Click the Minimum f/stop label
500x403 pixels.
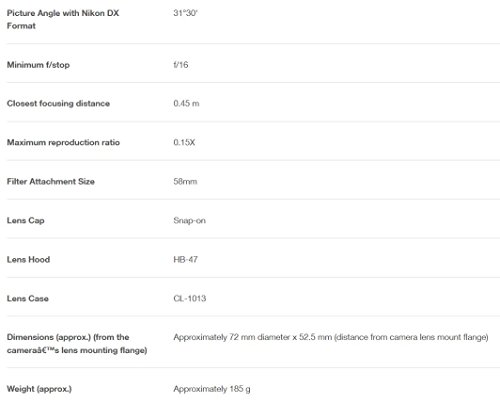click(38, 65)
